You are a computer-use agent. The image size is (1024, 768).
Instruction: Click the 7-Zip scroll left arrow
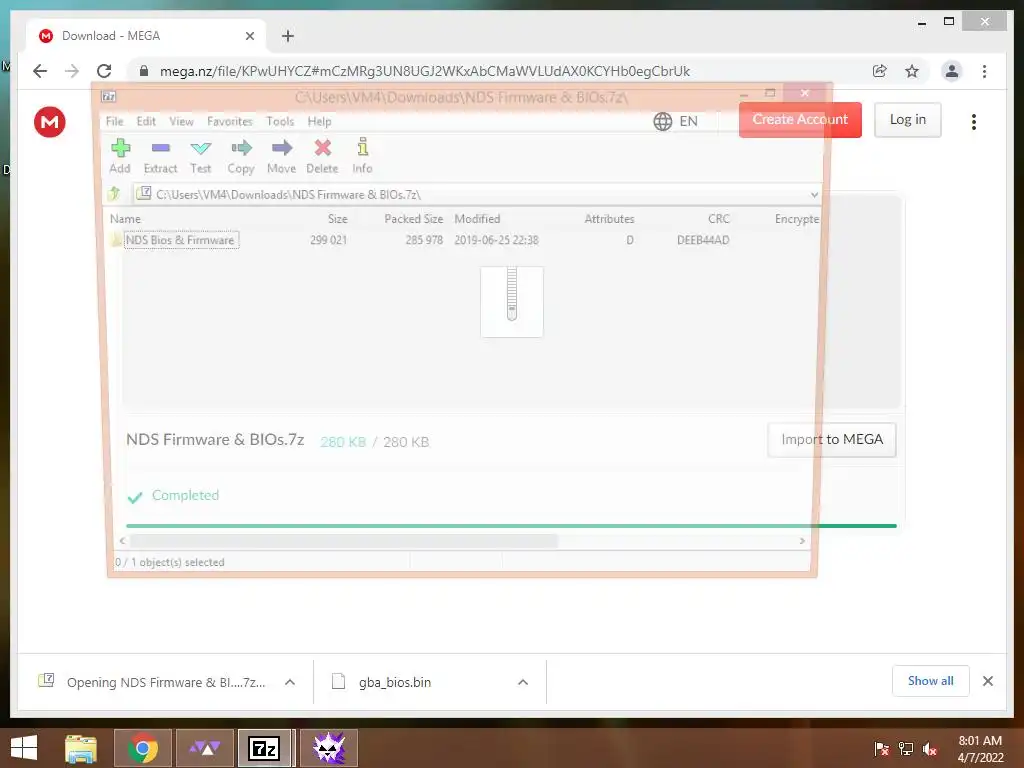(x=122, y=541)
